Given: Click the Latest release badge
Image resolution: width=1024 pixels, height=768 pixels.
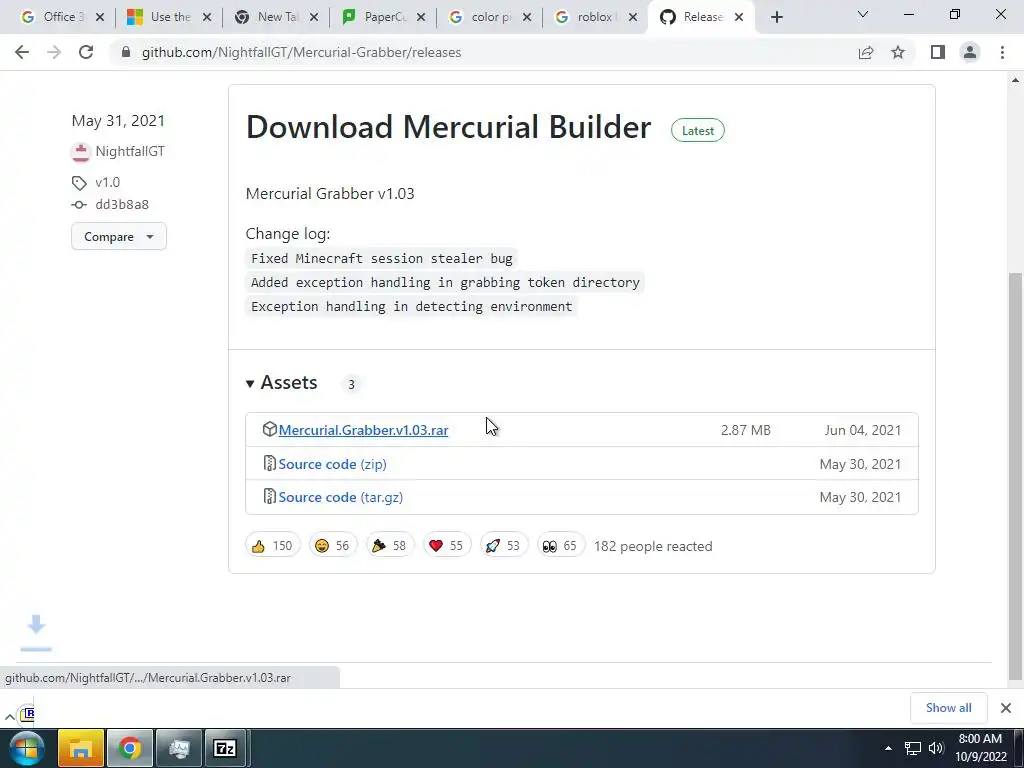Looking at the screenshot, I should (x=697, y=131).
